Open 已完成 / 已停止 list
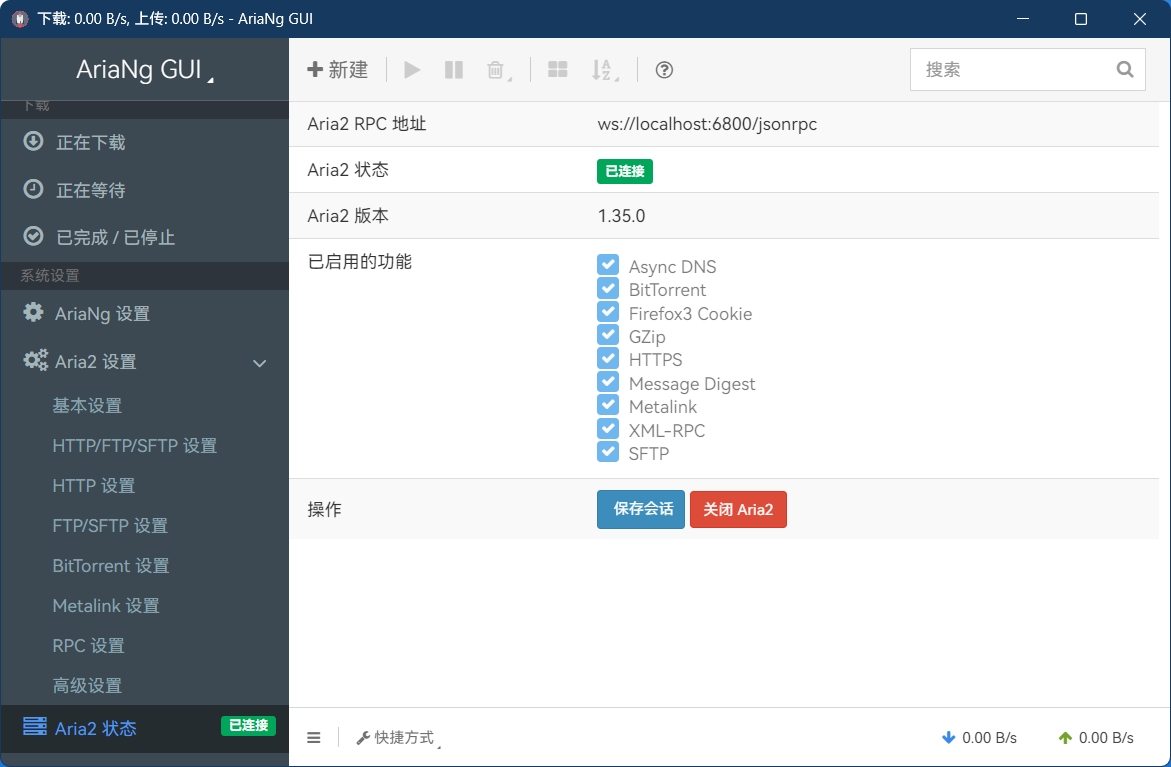Screen dimensions: 1171x767 pyautogui.click(x=144, y=237)
